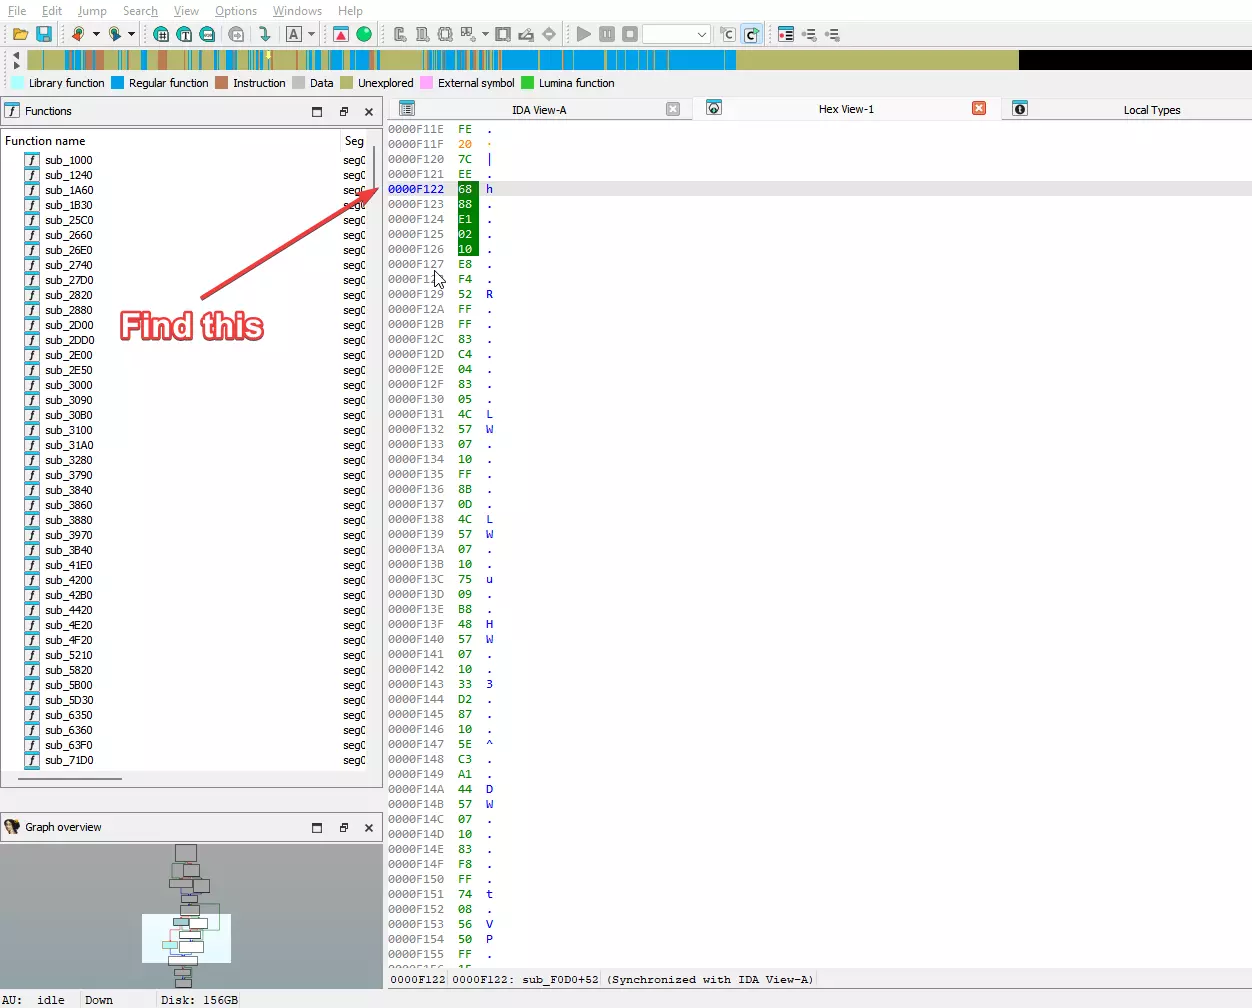Open the Help menu
This screenshot has height=1008, width=1252.
pyautogui.click(x=350, y=11)
